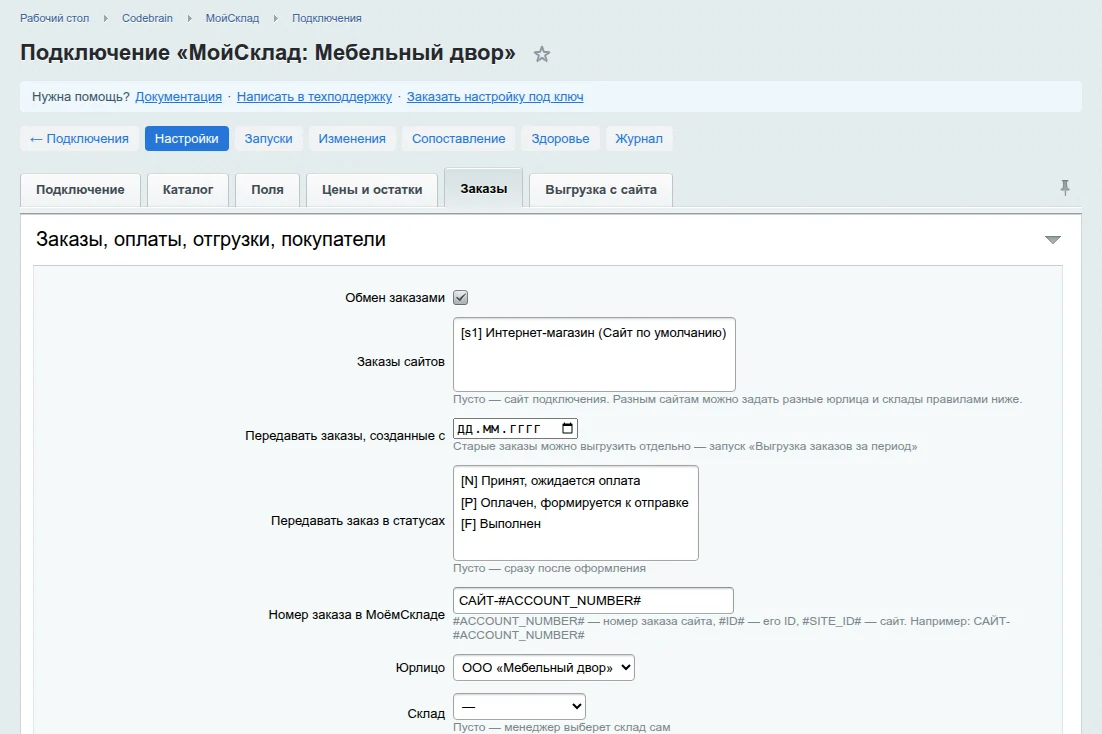Viewport: 1102px width, 734px height.
Task: Click Написать в техподдержку link
Action: (314, 97)
